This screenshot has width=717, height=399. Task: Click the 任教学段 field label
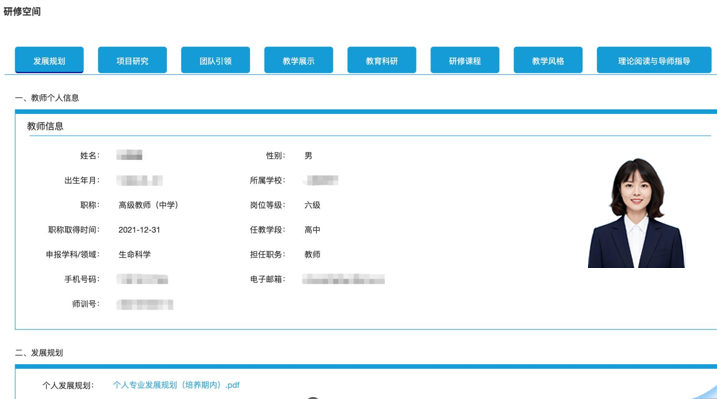pos(268,230)
